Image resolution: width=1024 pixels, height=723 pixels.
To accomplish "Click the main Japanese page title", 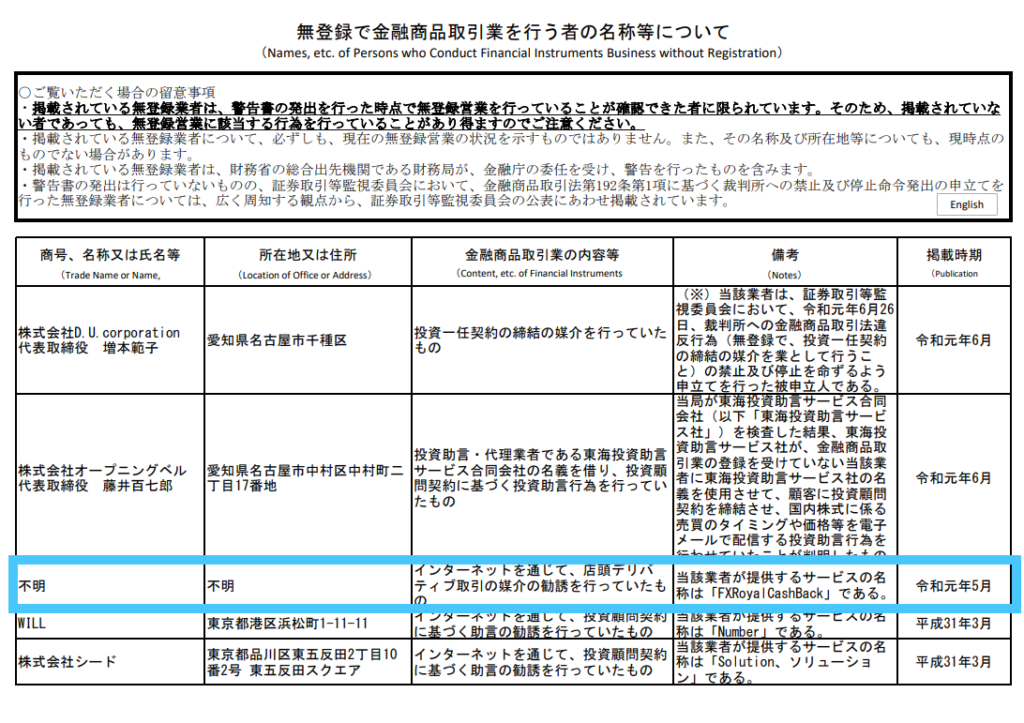I will click(513, 31).
